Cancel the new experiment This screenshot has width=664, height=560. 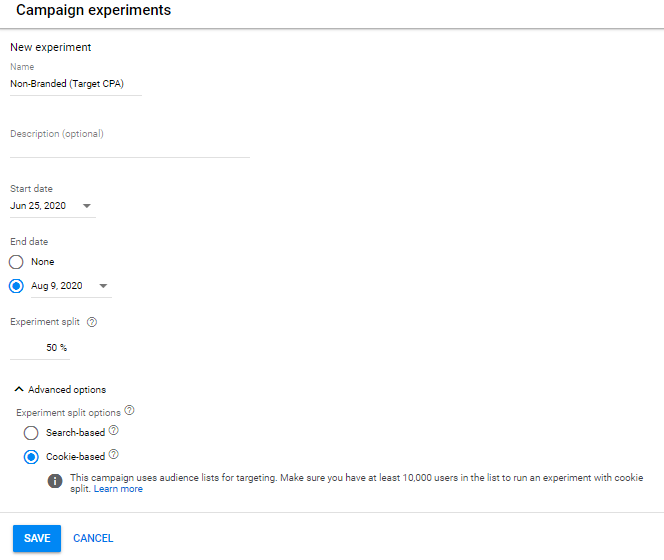[x=93, y=538]
